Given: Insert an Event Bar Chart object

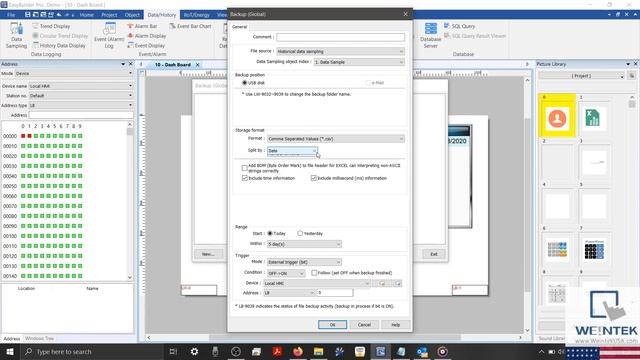Looking at the screenshot, I should coord(190,26).
